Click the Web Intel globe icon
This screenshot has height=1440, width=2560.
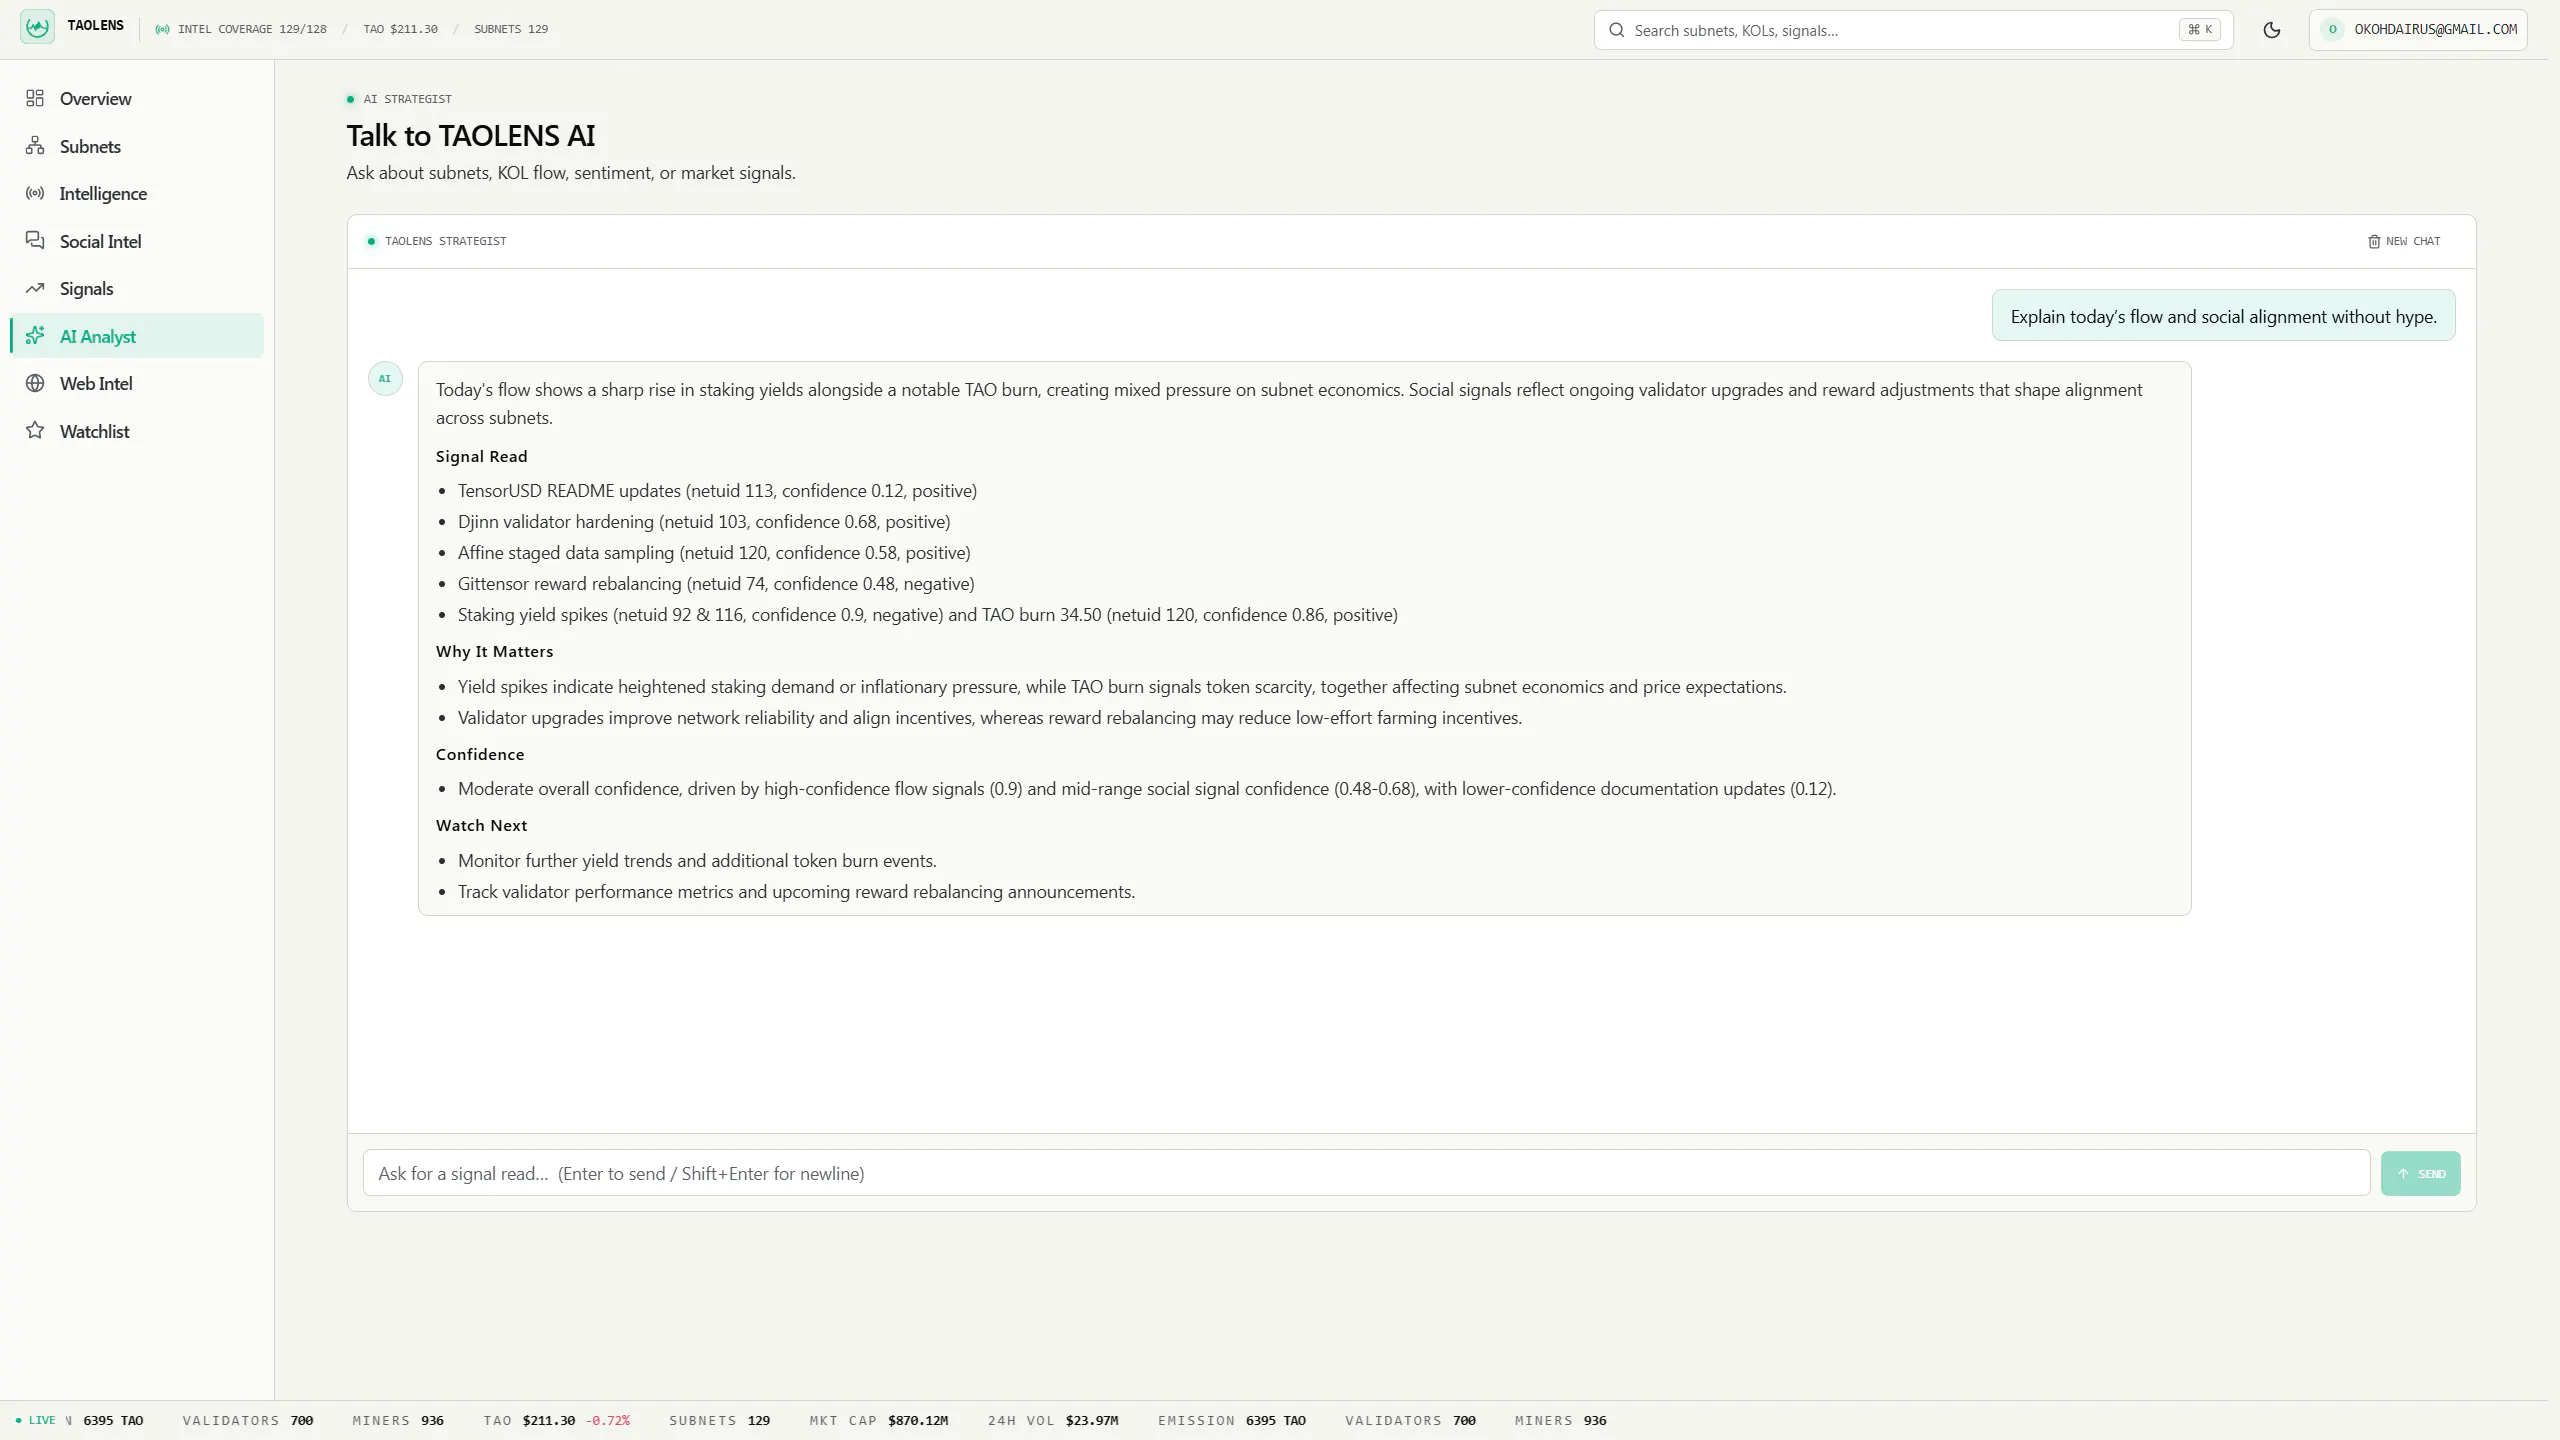[x=35, y=383]
